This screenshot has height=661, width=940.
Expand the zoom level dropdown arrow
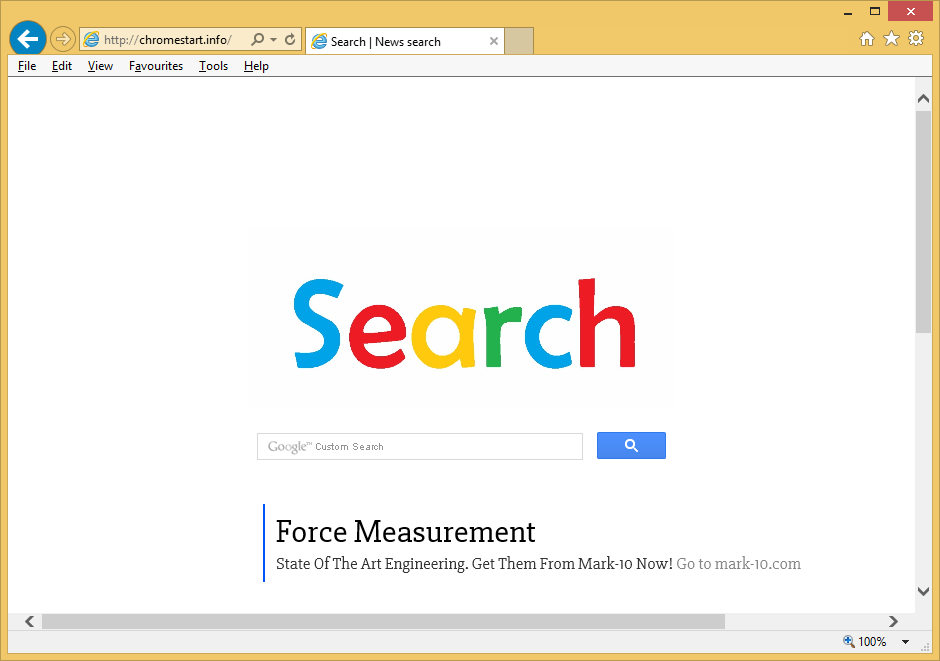(905, 642)
